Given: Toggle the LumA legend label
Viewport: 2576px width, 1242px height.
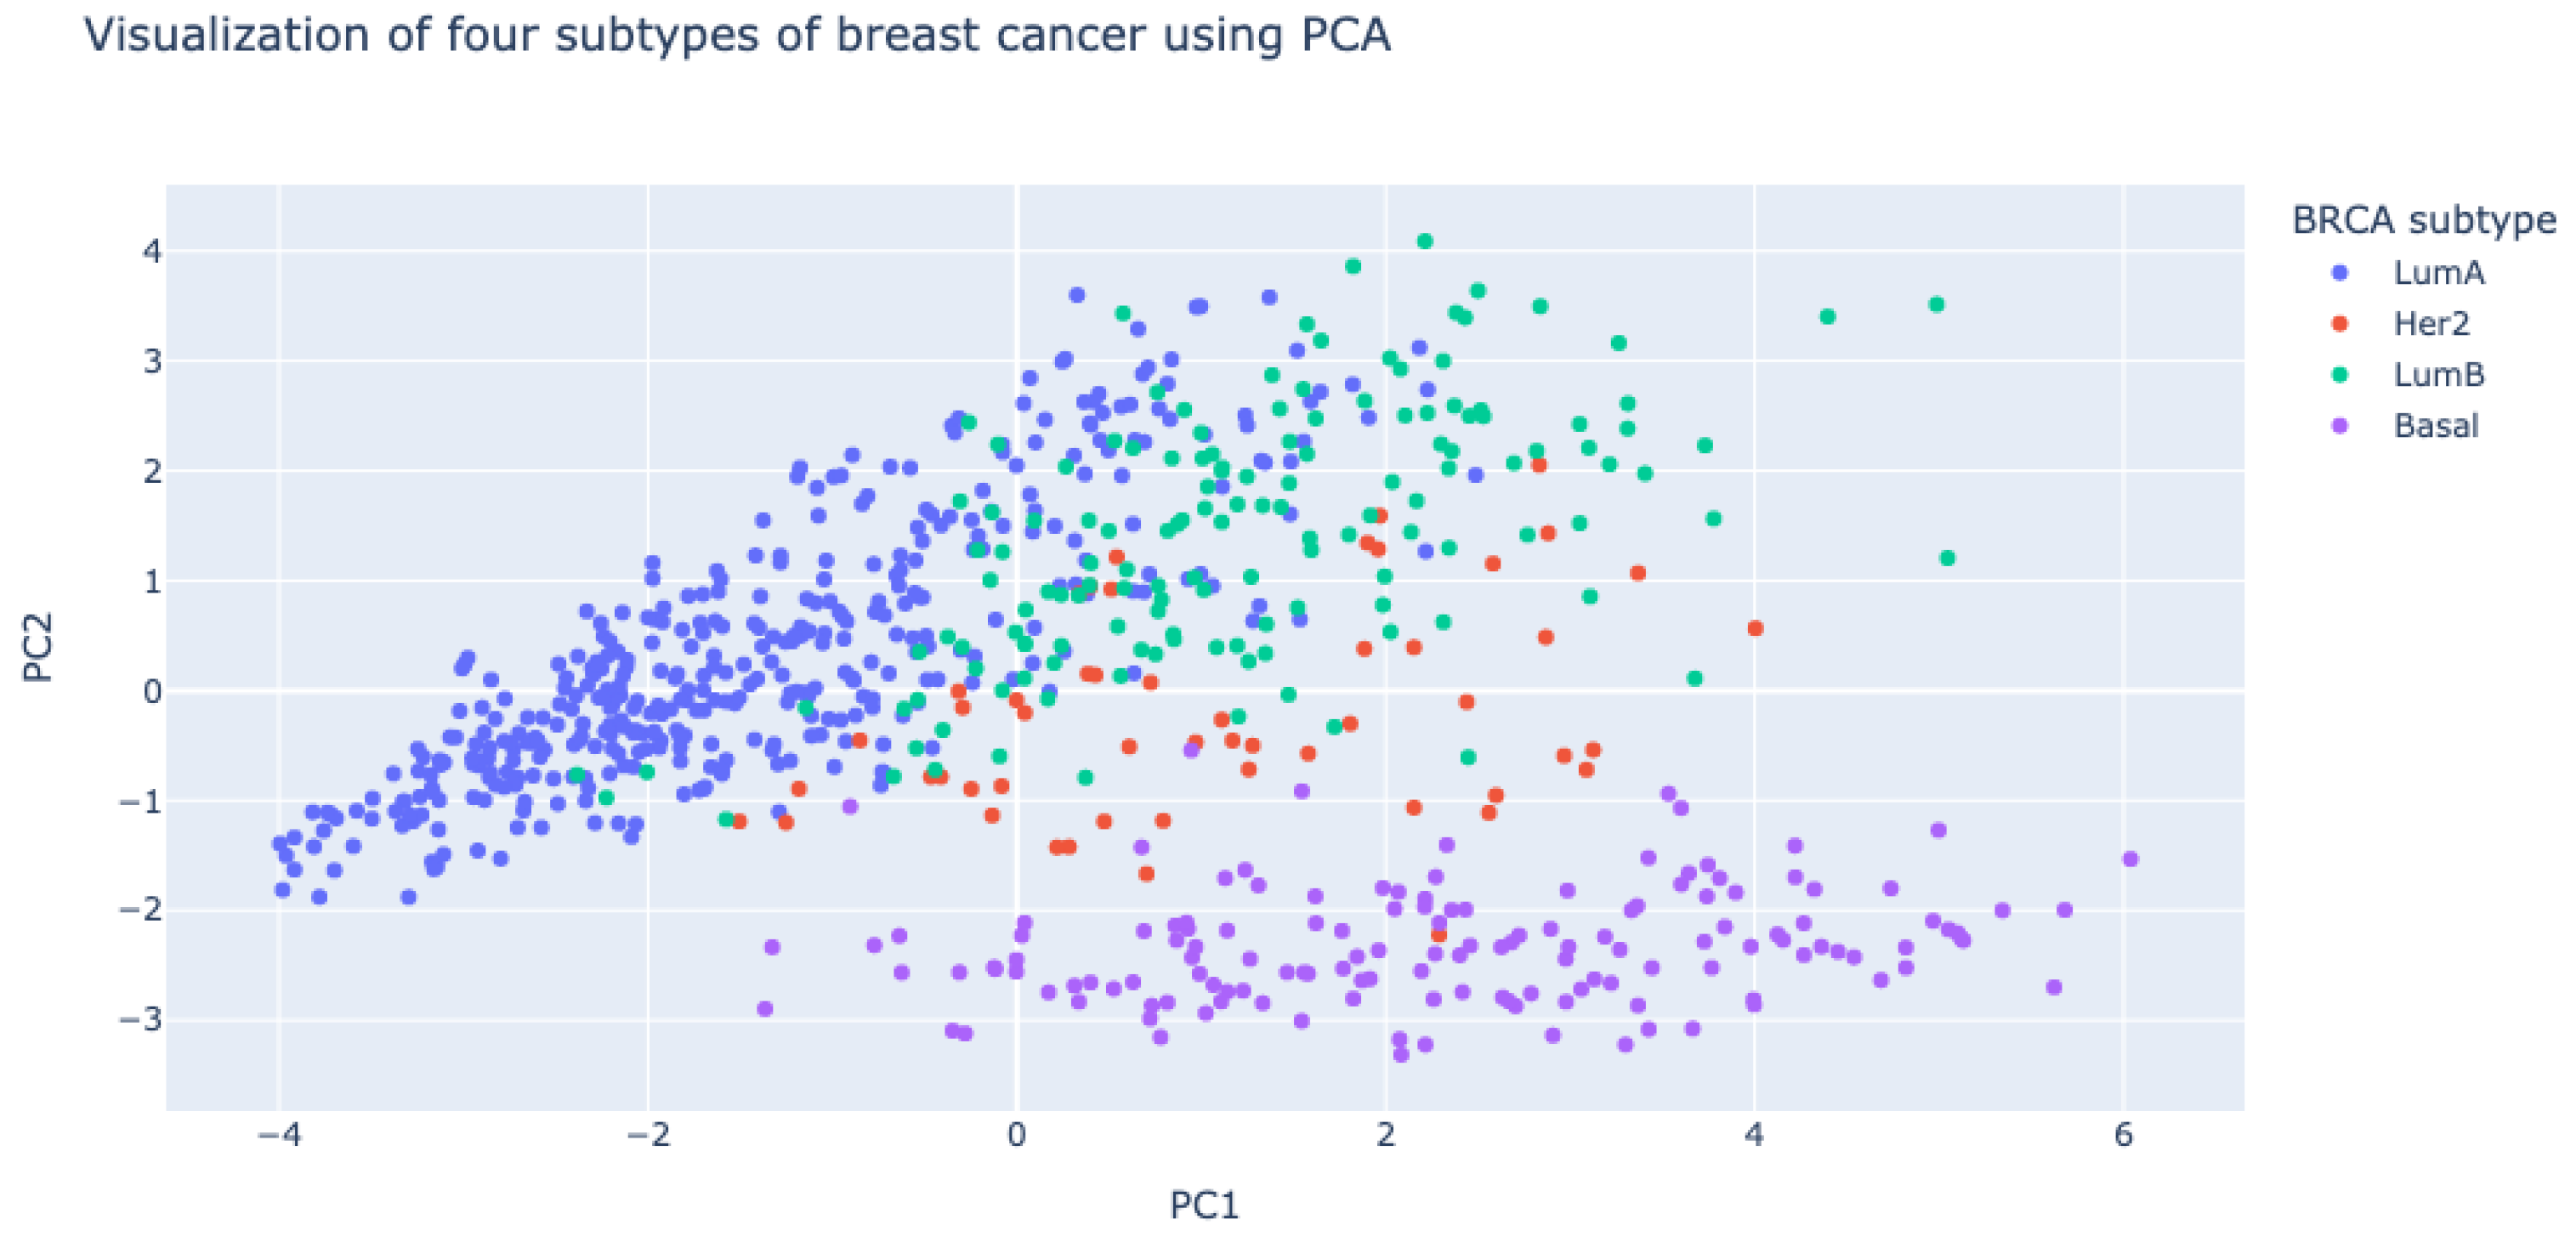Looking at the screenshot, I should coord(2438,273).
